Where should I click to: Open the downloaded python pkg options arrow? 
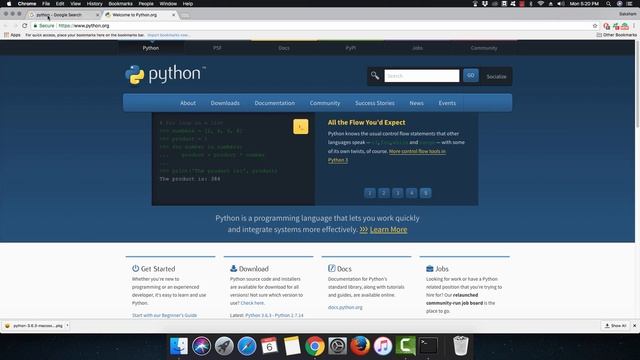tap(67, 326)
